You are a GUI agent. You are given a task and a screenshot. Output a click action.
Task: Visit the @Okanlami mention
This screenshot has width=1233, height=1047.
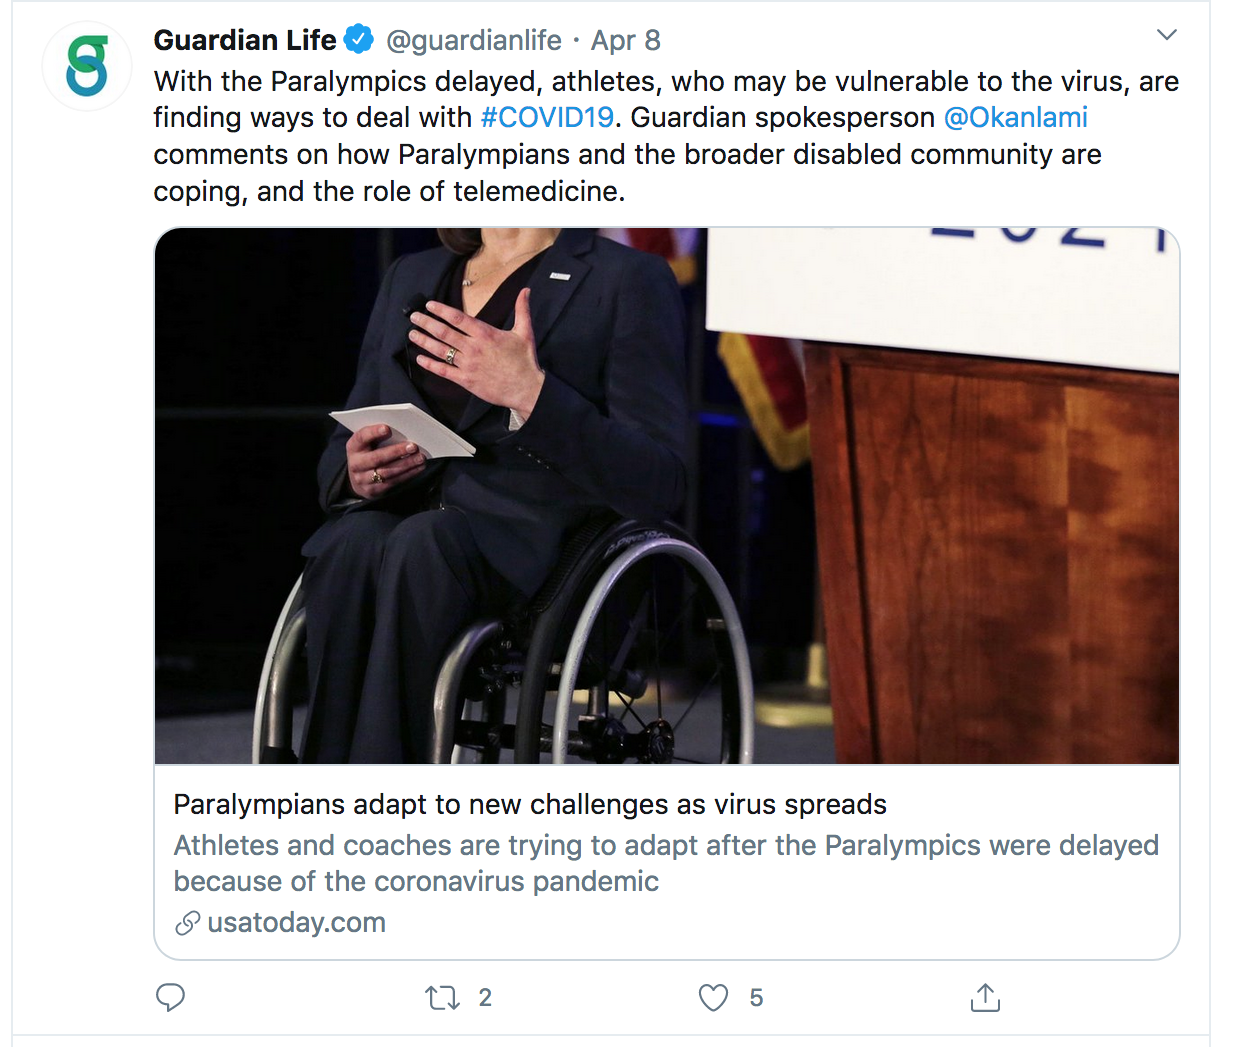pyautogui.click(x=1016, y=117)
